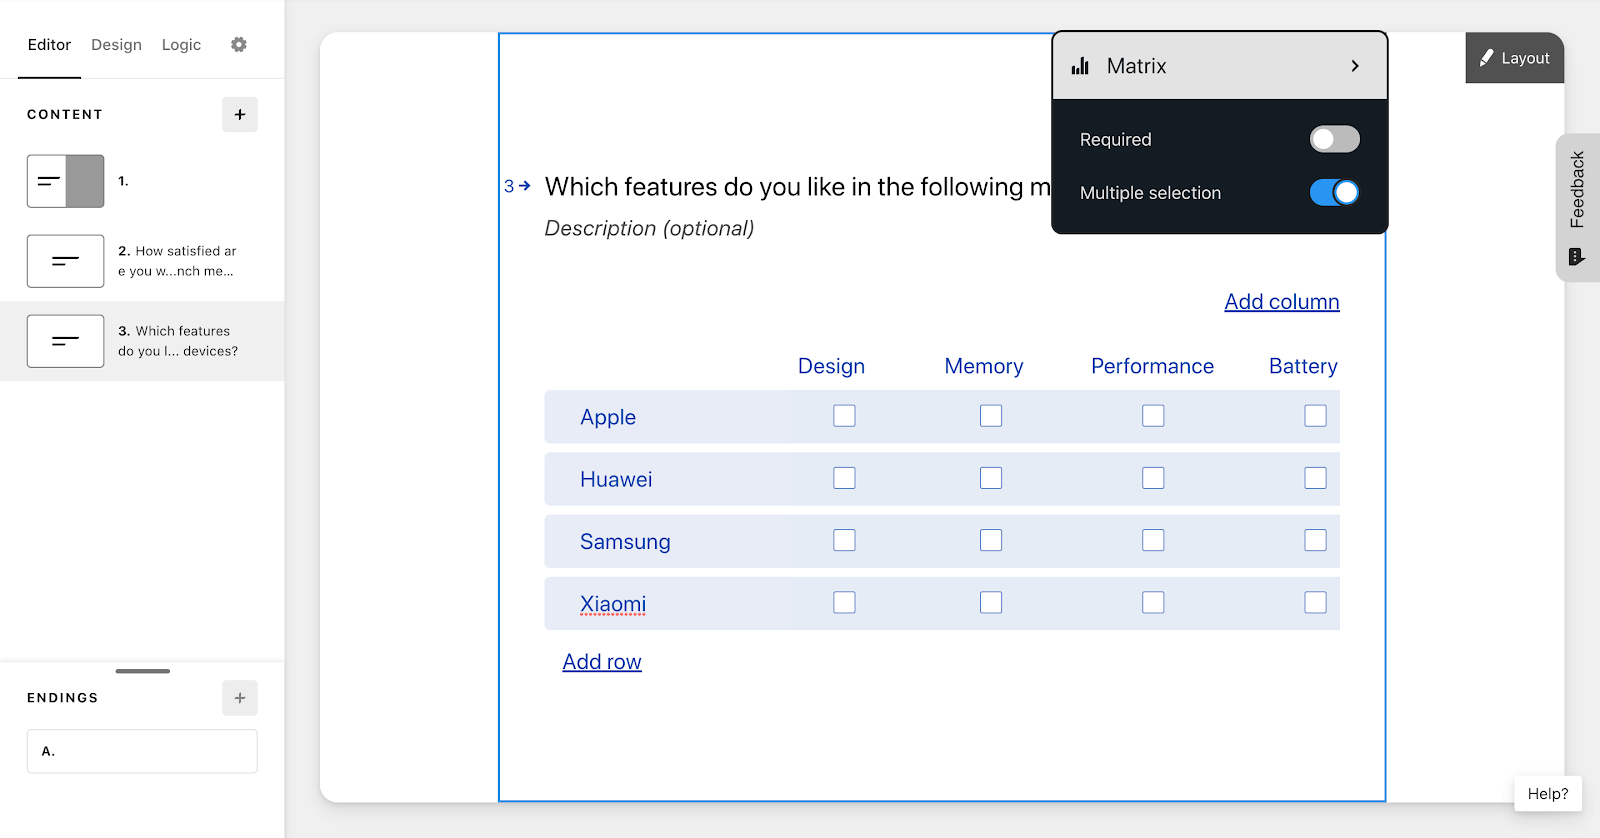Viewport: 1600px width, 838px height.
Task: Click the Description (optional) field
Action: pos(649,229)
